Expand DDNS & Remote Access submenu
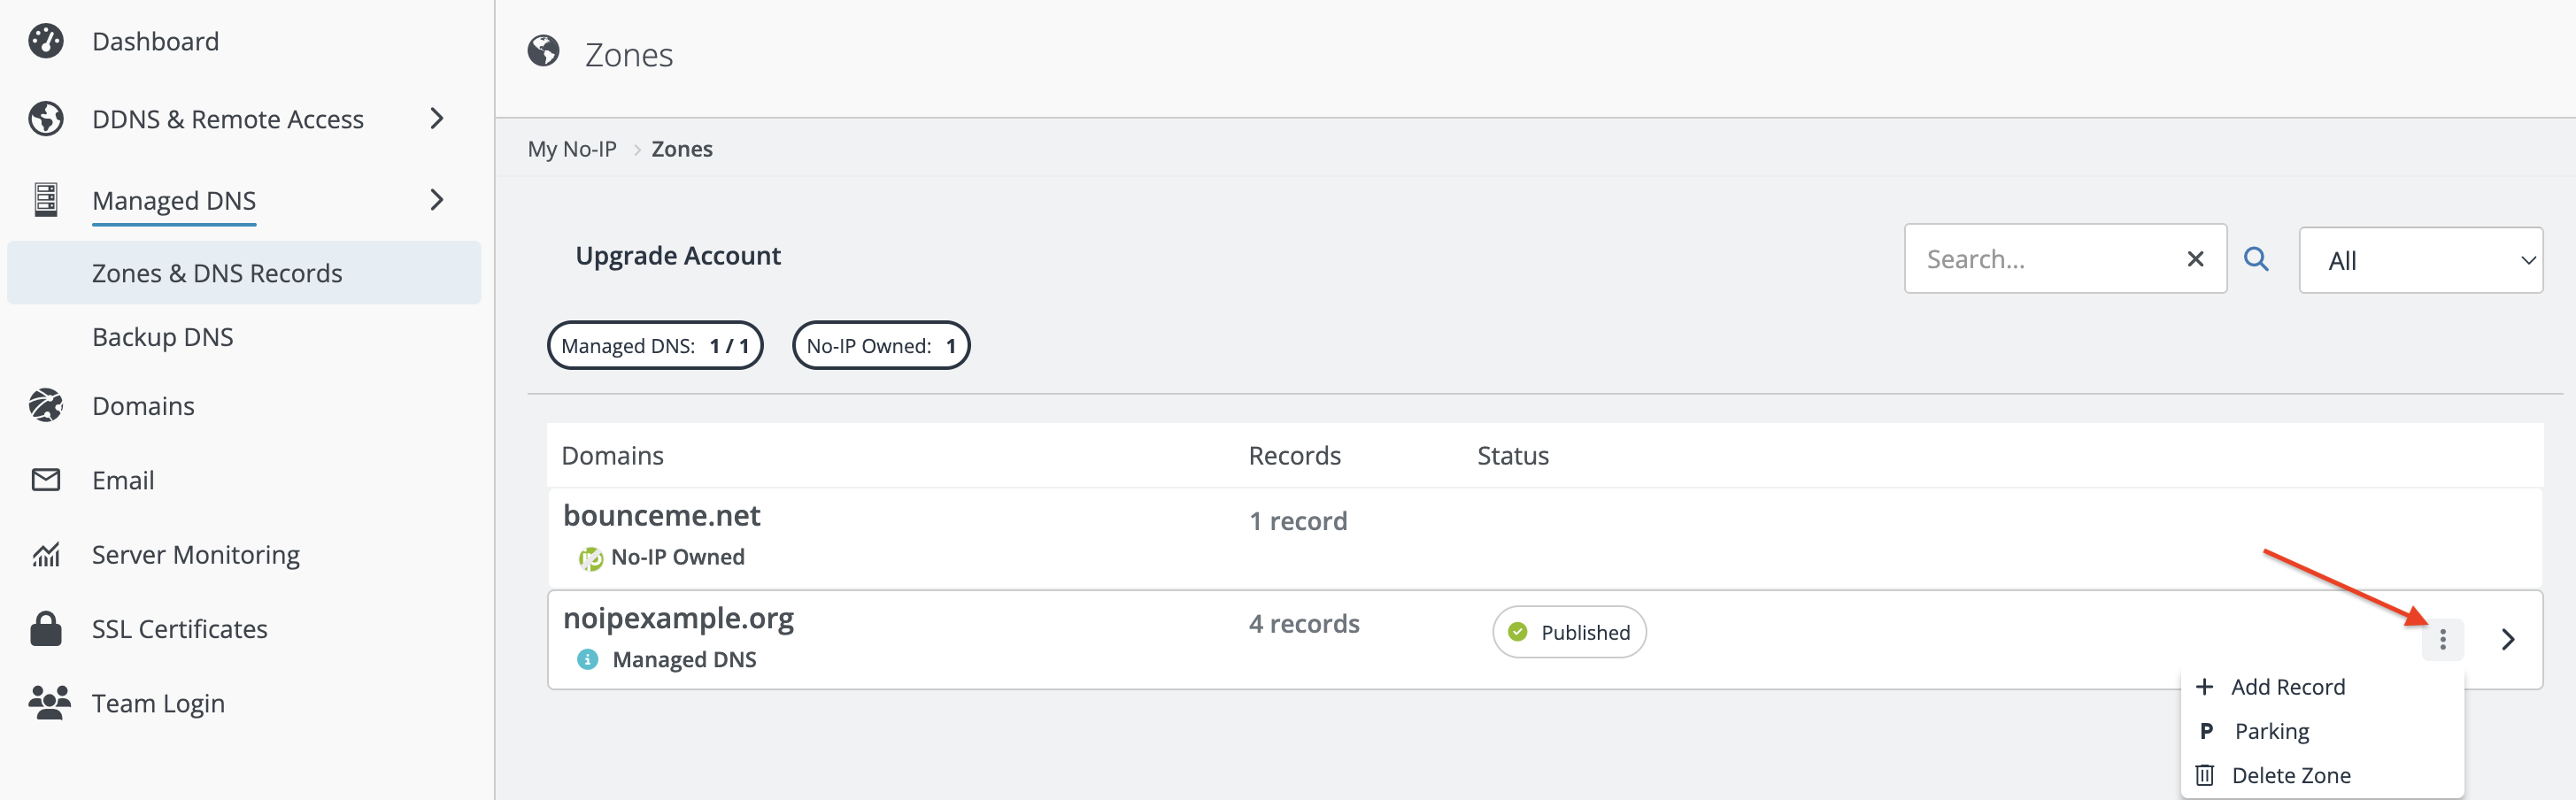Viewport: 2576px width, 800px height. 436,119
